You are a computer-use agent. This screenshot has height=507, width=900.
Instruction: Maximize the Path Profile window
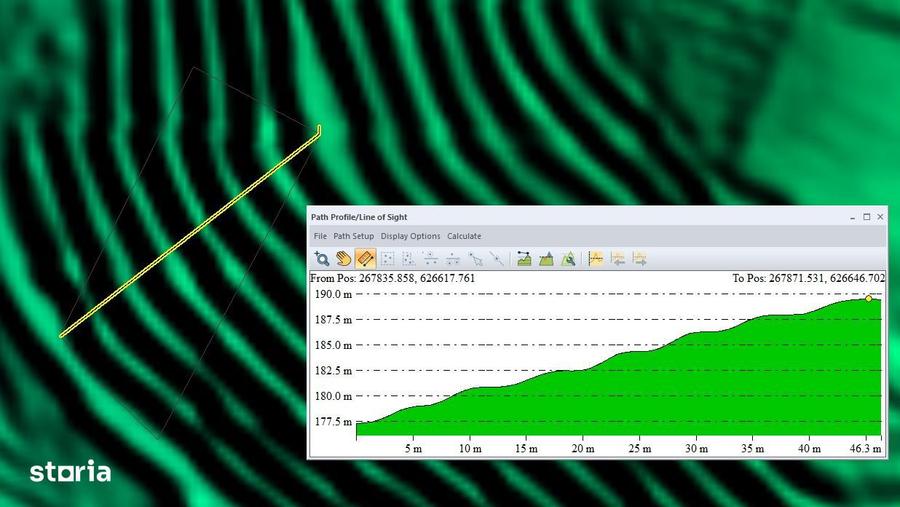tap(867, 216)
